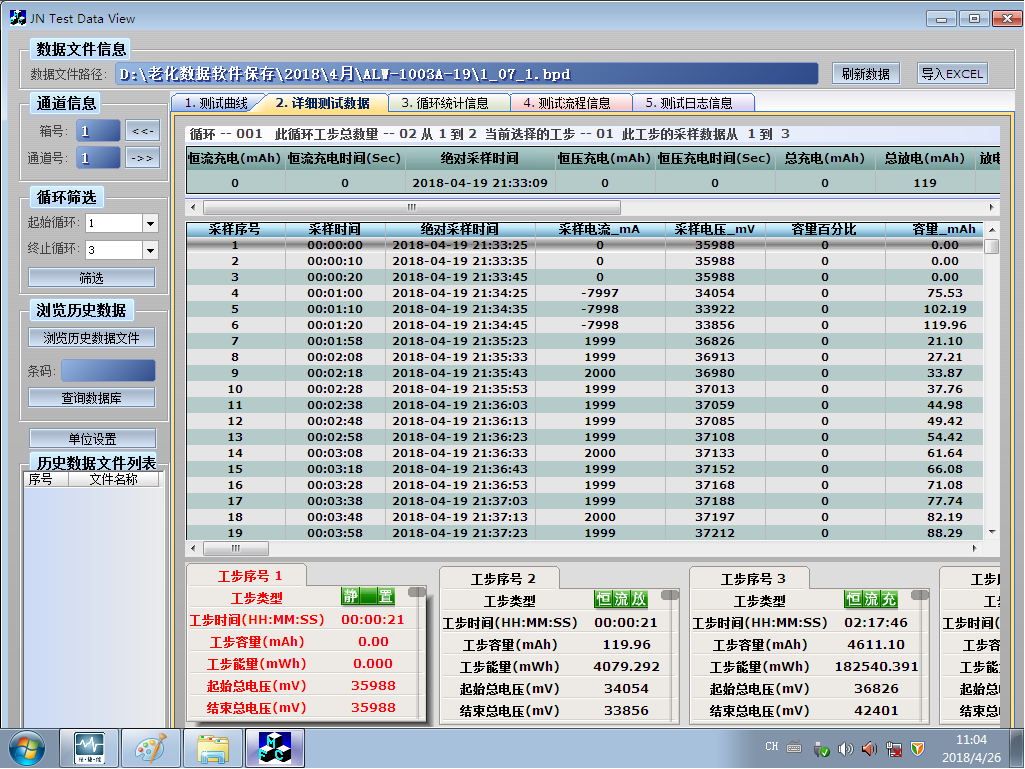The height and width of the screenshot is (769, 1025).
Task: Click the 筛选 filter button
Action: click(x=92, y=278)
